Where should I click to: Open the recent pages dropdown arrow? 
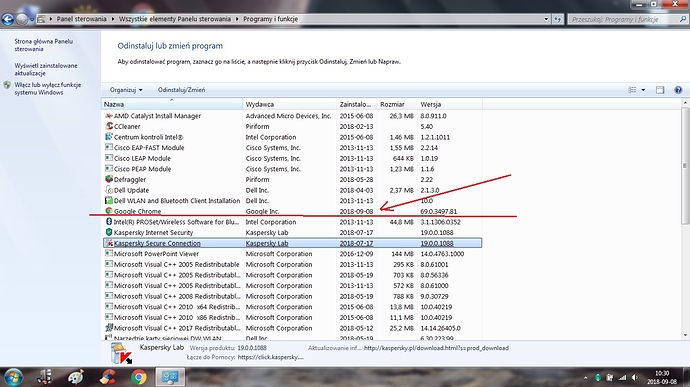[32, 20]
